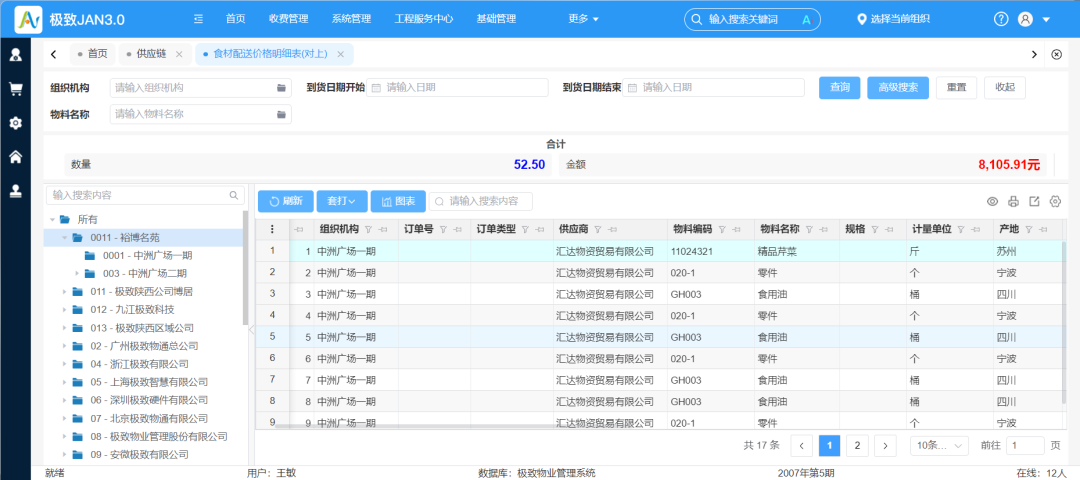The image size is (1080, 480).
Task: Click the export icon above table
Action: 1034,202
